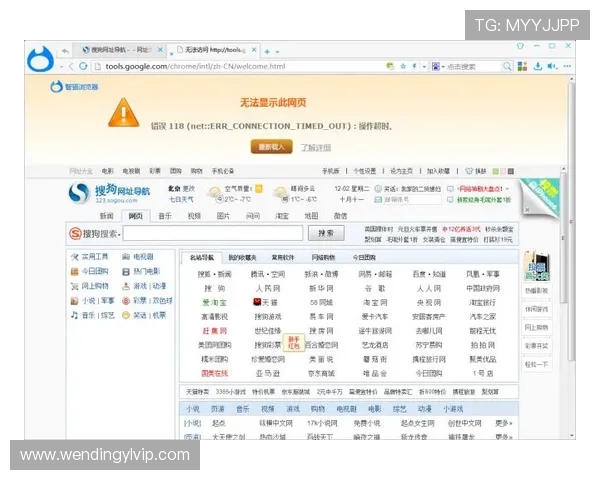600x480 pixels.
Task: Switch to the 常用软件 tab
Action: tap(283, 258)
